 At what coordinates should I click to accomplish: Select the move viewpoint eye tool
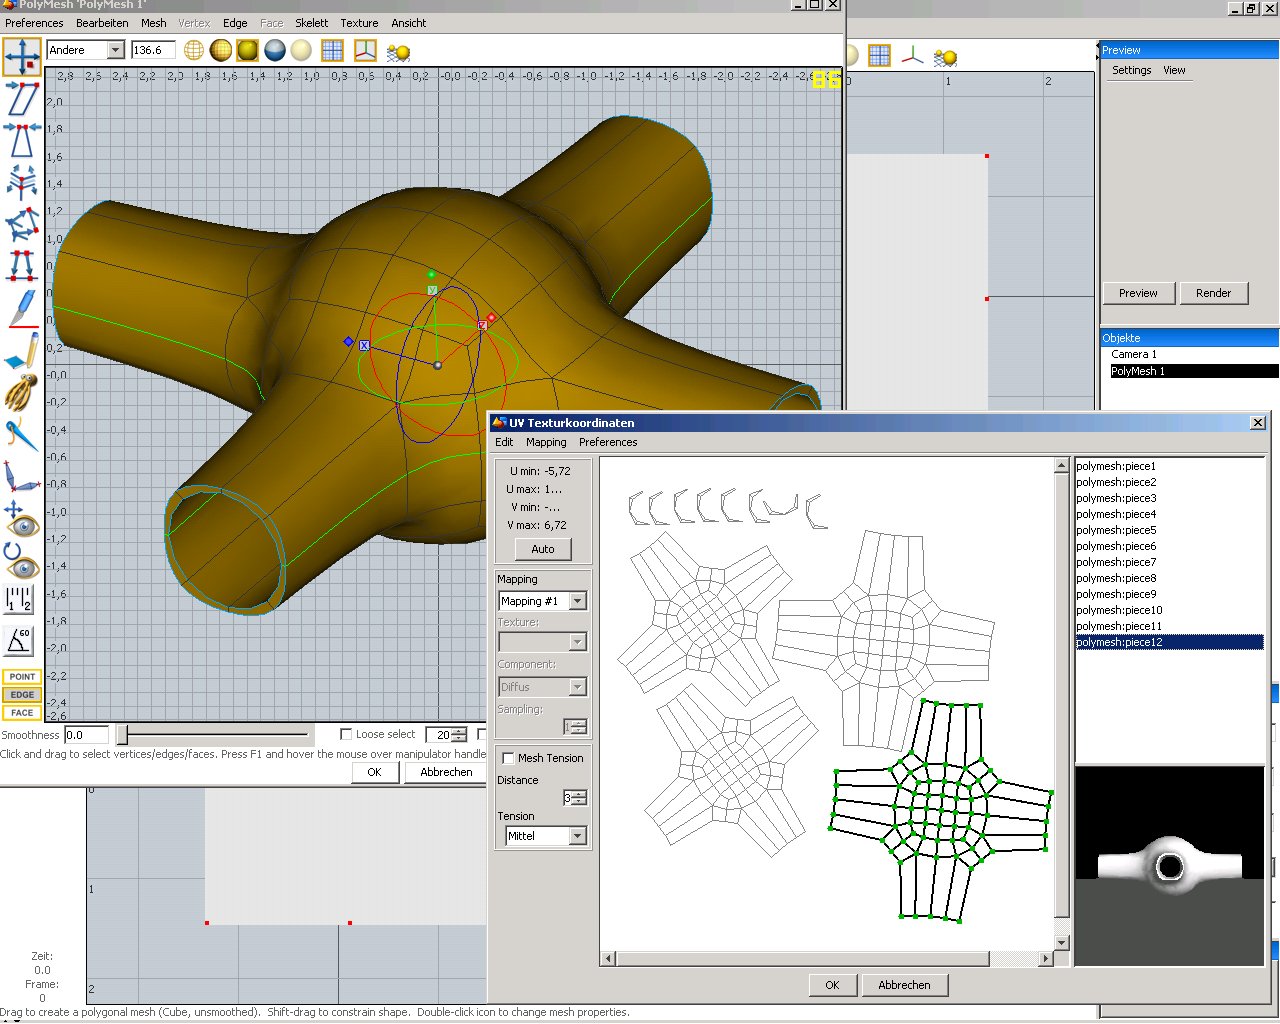coord(22,518)
